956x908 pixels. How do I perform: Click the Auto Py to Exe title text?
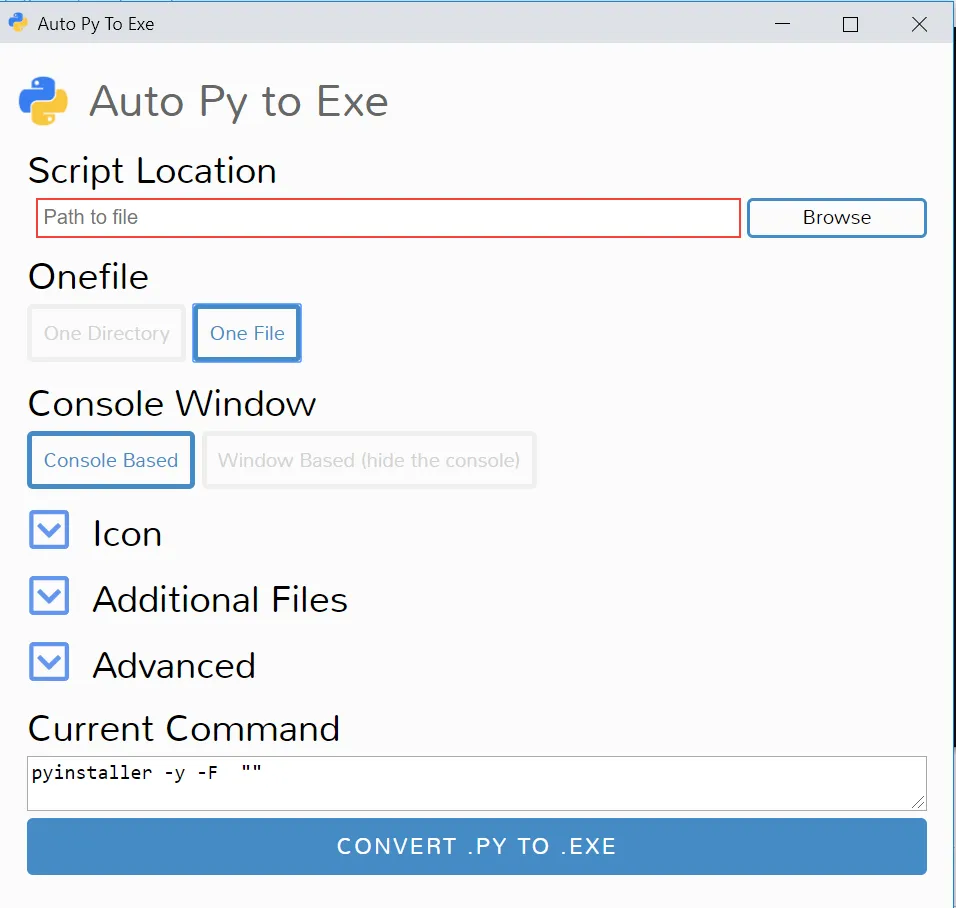click(x=239, y=102)
